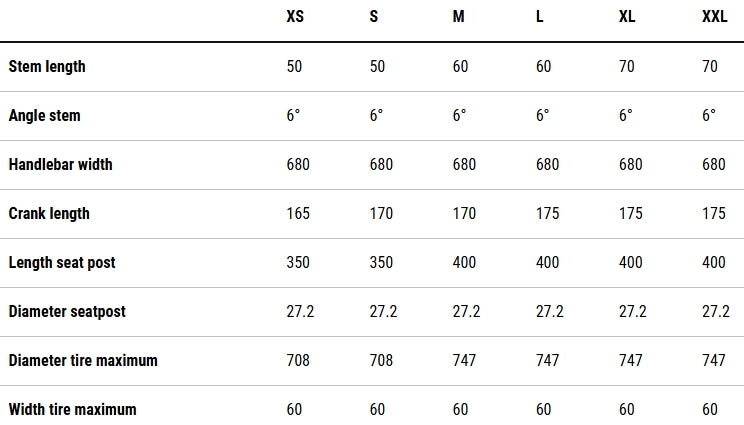This screenshot has height=425, width=744.
Task: Click the M tire diameter value 747
Action: point(465,361)
